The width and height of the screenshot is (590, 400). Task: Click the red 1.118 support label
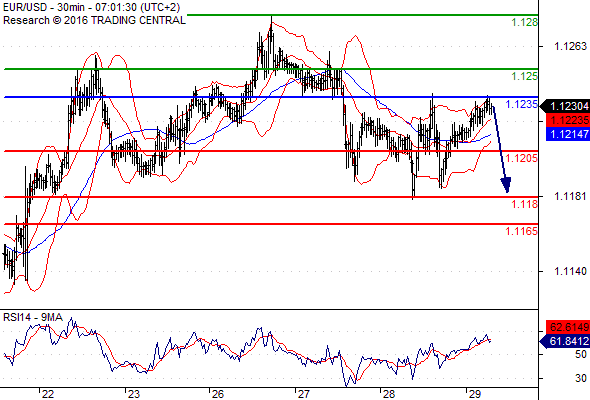(x=525, y=204)
